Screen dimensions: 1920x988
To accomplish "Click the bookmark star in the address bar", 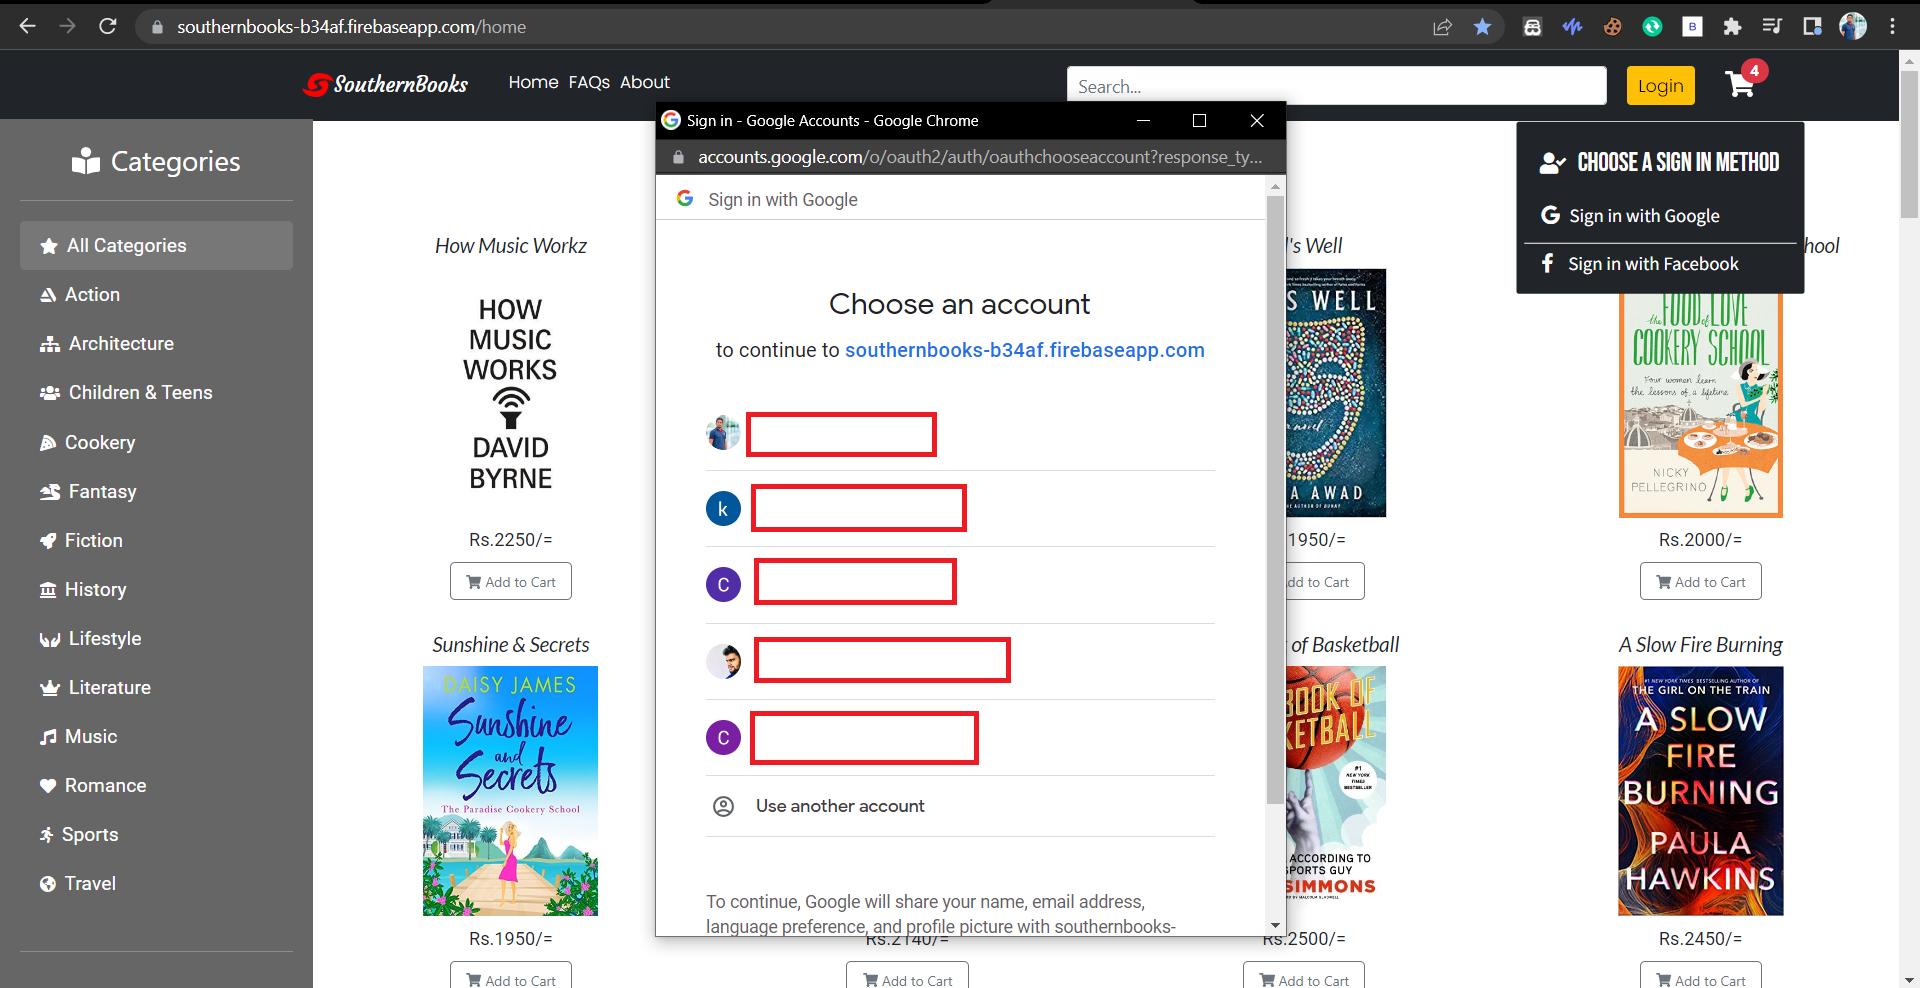I will point(1483,26).
